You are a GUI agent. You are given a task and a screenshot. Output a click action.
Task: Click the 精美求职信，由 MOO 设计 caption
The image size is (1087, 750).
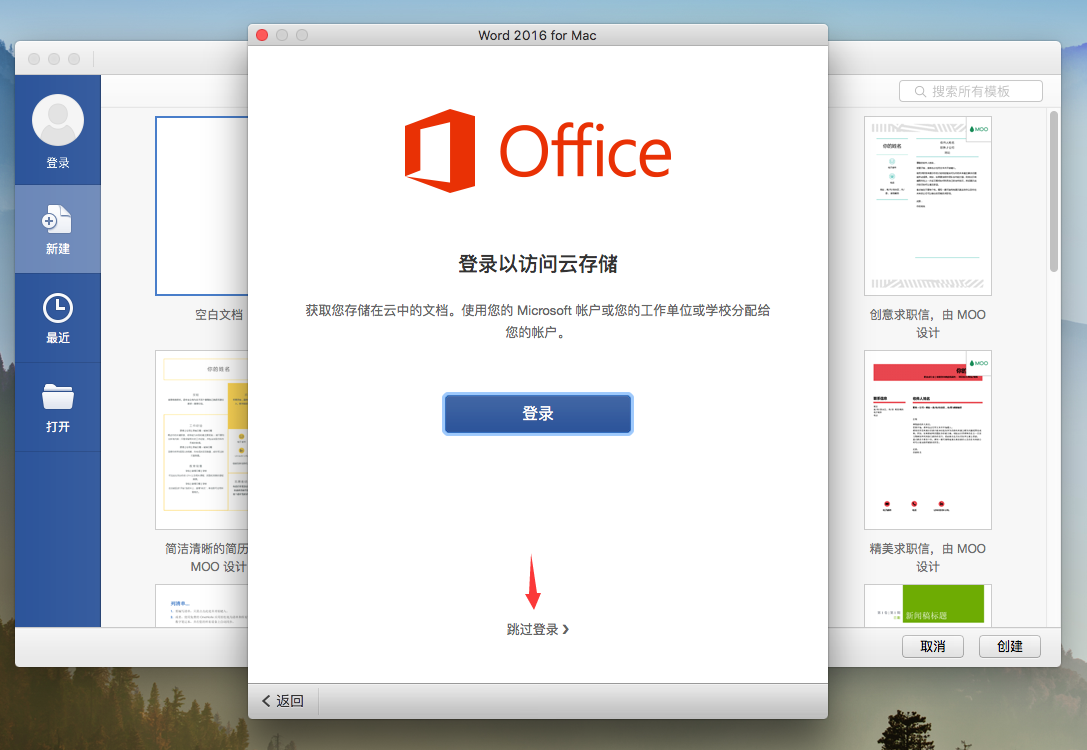tap(928, 557)
